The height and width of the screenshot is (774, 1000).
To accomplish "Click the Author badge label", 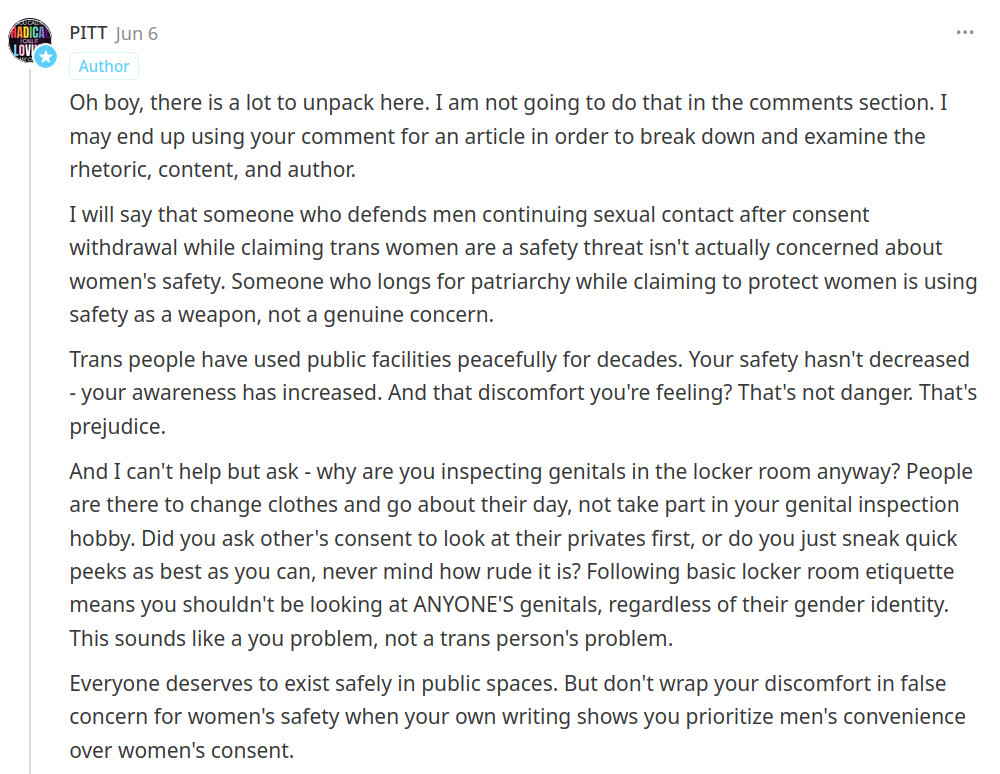I will pos(104,66).
